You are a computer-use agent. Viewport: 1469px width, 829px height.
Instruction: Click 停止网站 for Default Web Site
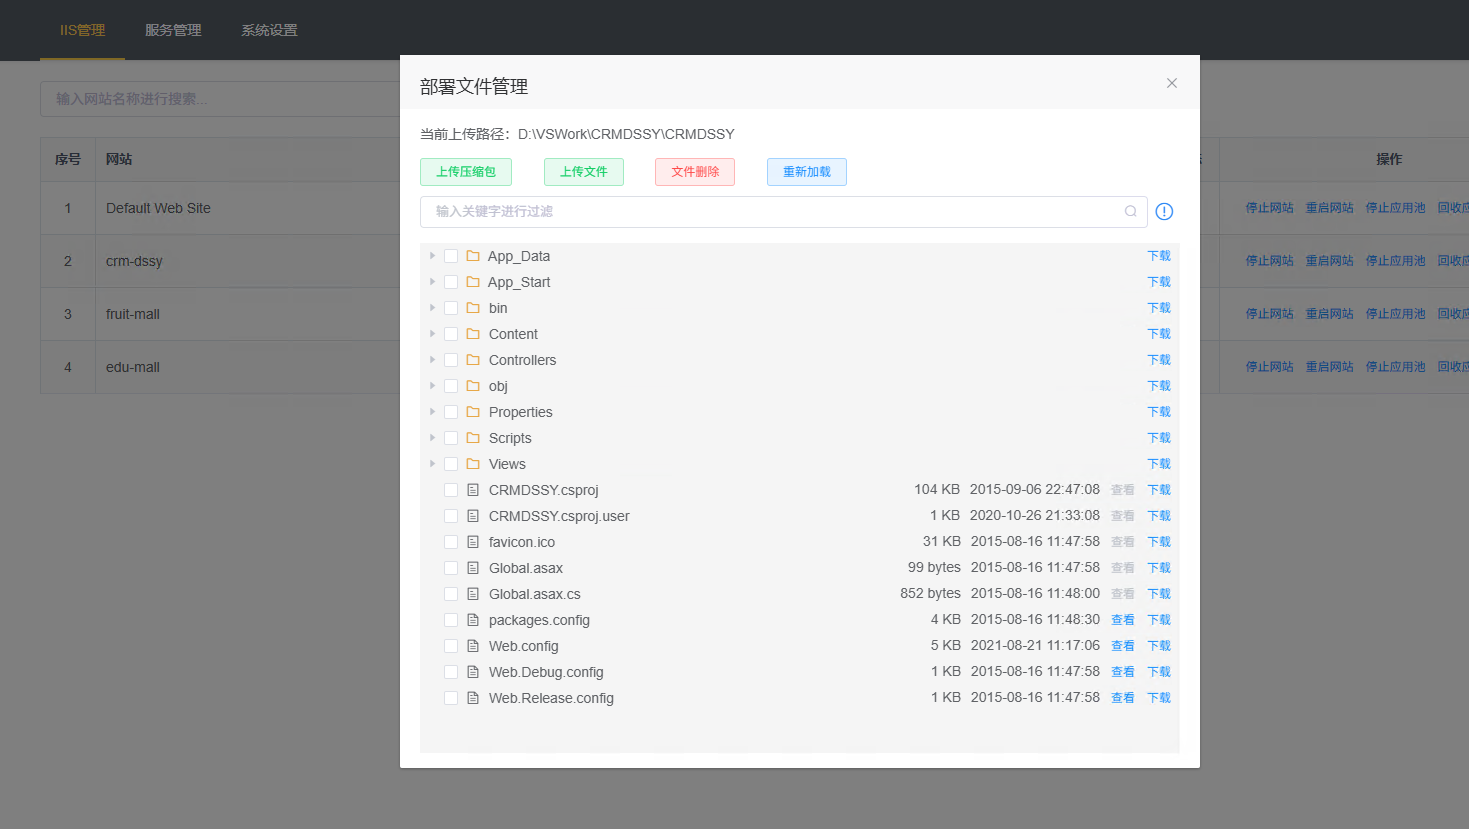[x=1269, y=208]
